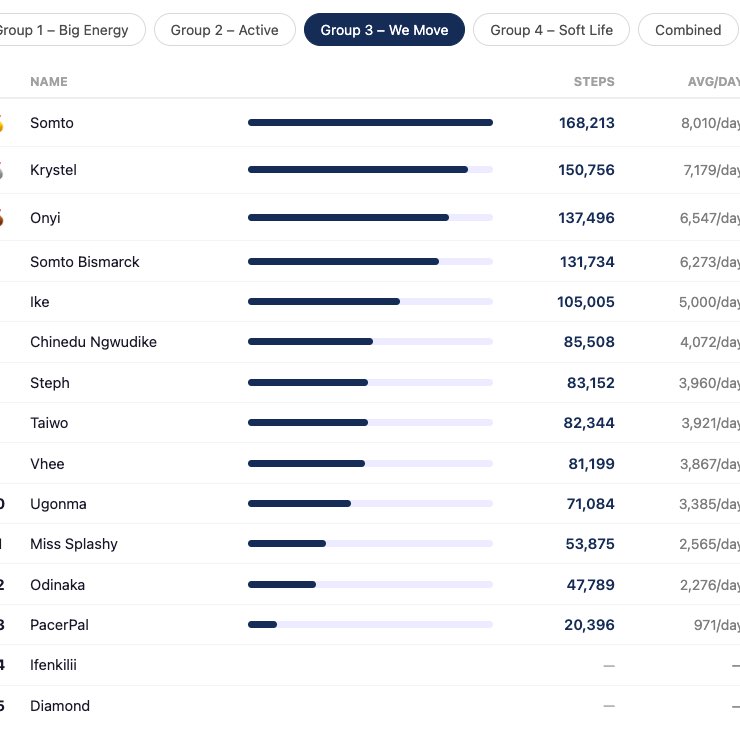
Task: Click the bronze medal icon beside Onyi
Action: pyautogui.click(x=1, y=218)
